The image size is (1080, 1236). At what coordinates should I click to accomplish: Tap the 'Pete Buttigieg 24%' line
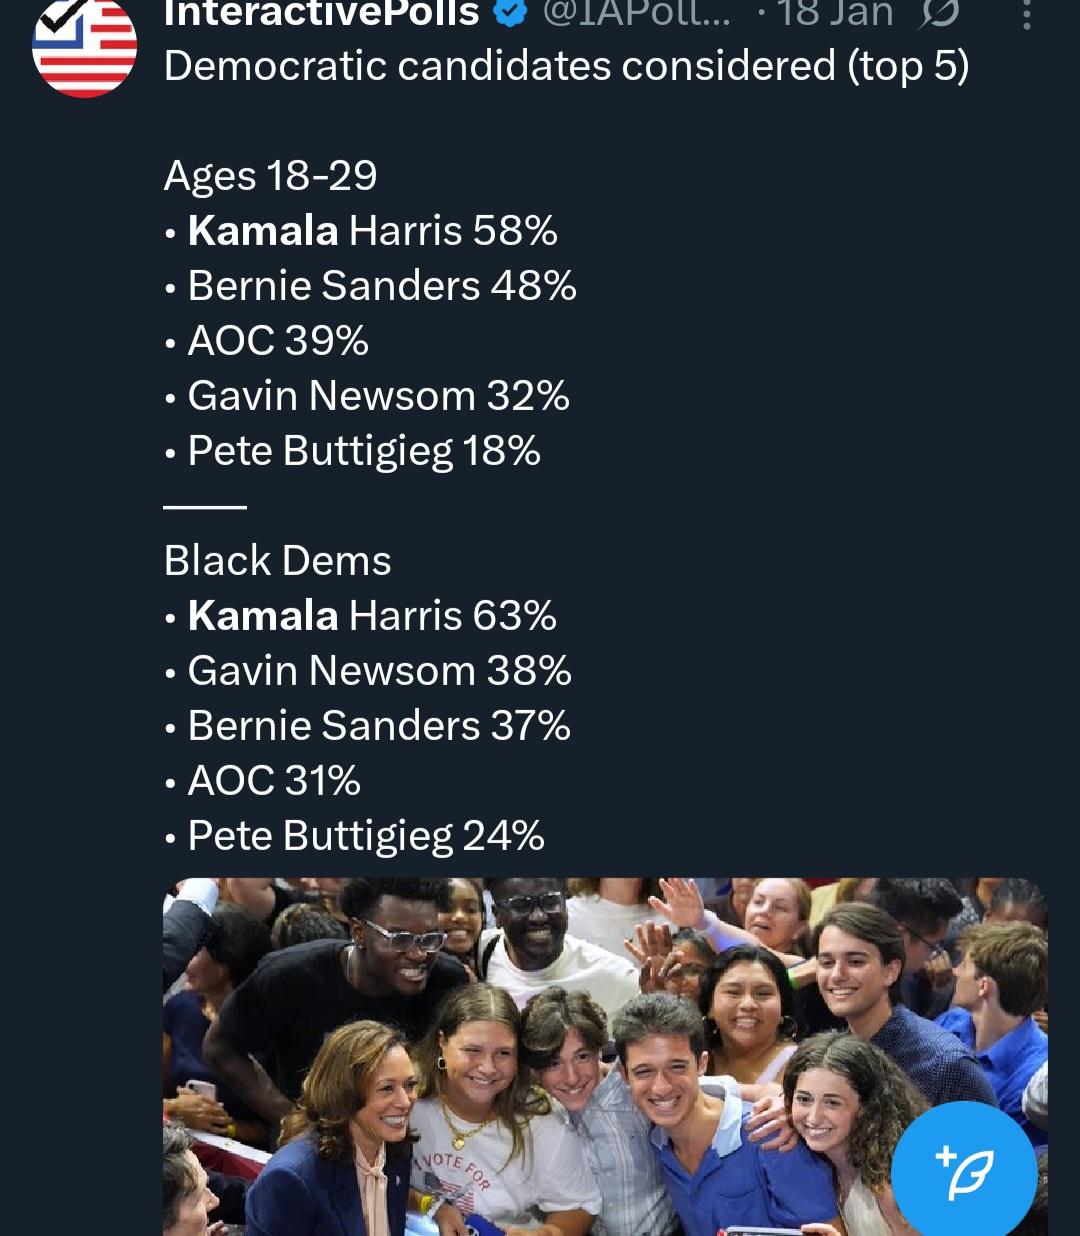(x=366, y=836)
